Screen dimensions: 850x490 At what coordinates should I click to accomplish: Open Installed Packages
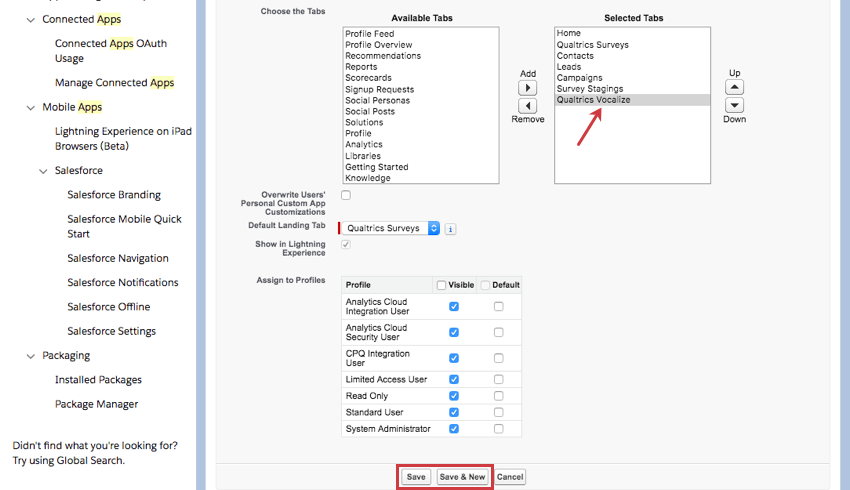coord(98,380)
